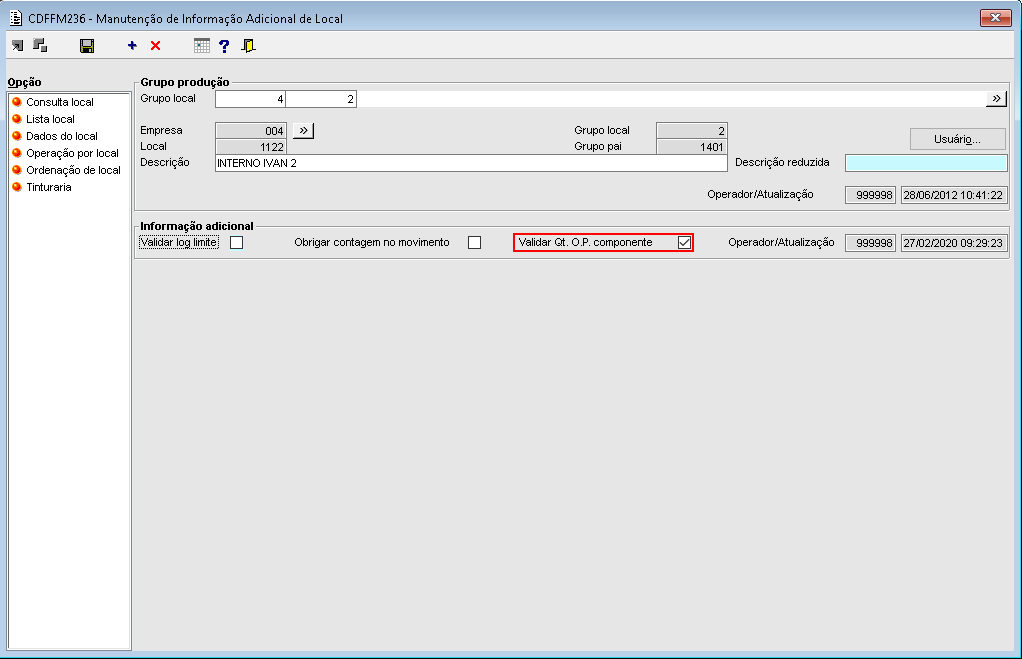Open Consulta local option
Viewport: 1022px width, 659px height.
[60, 102]
